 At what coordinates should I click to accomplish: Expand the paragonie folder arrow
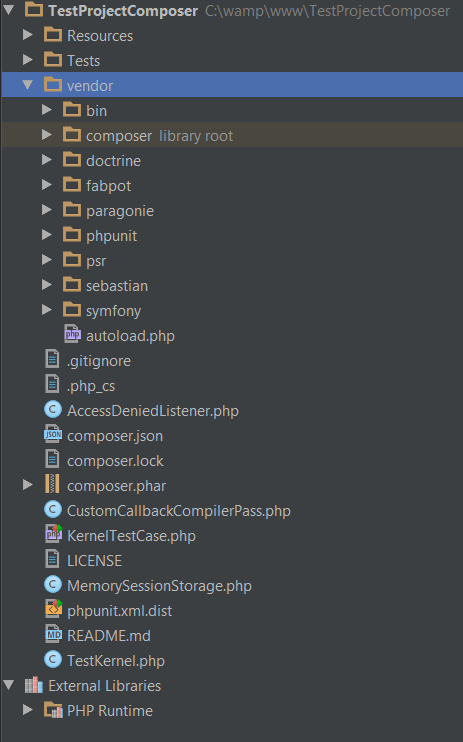[47, 210]
